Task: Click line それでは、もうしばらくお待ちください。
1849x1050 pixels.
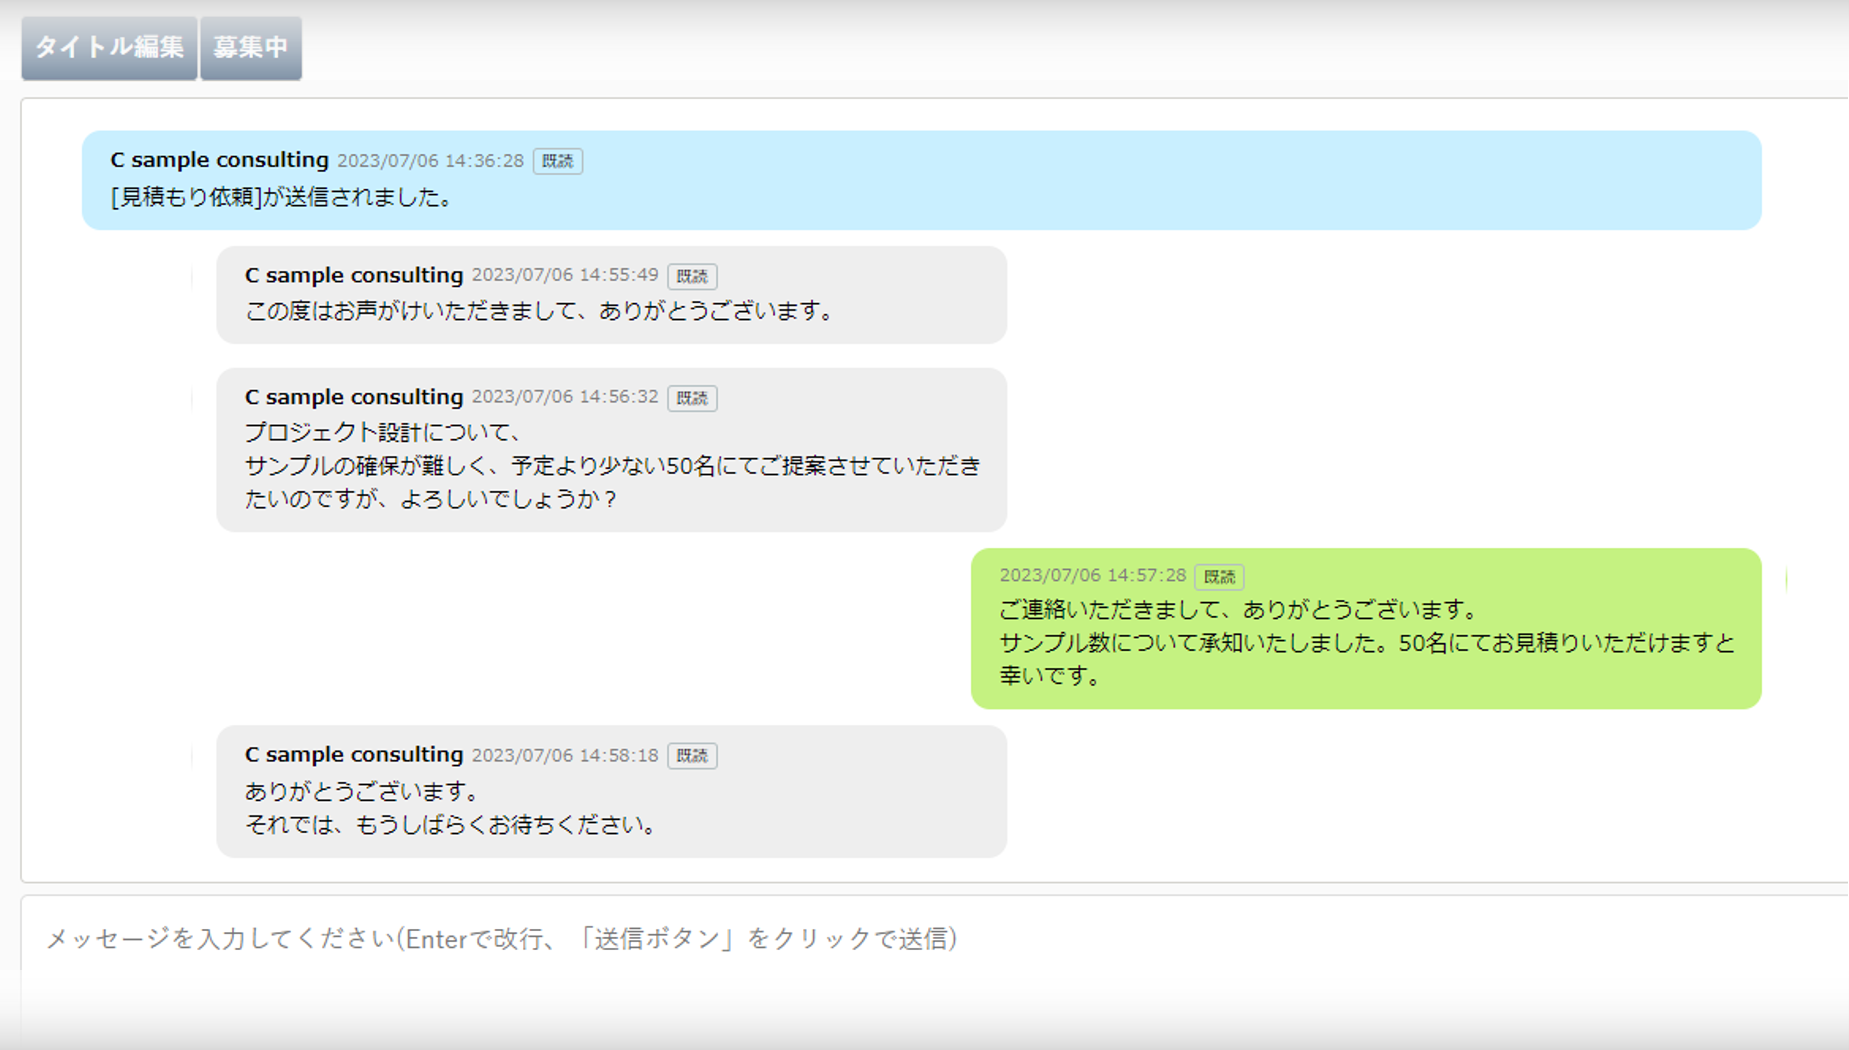Action: point(452,825)
